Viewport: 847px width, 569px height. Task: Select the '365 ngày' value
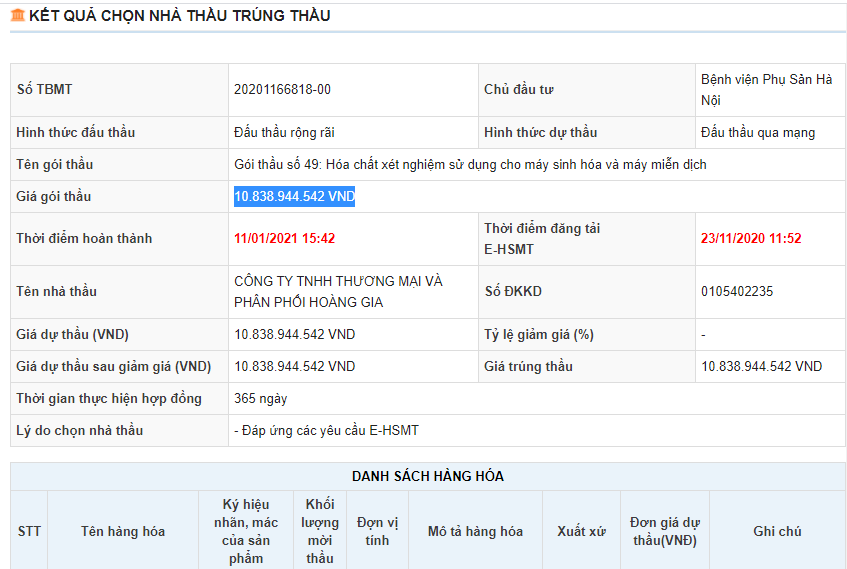pyautogui.click(x=260, y=398)
